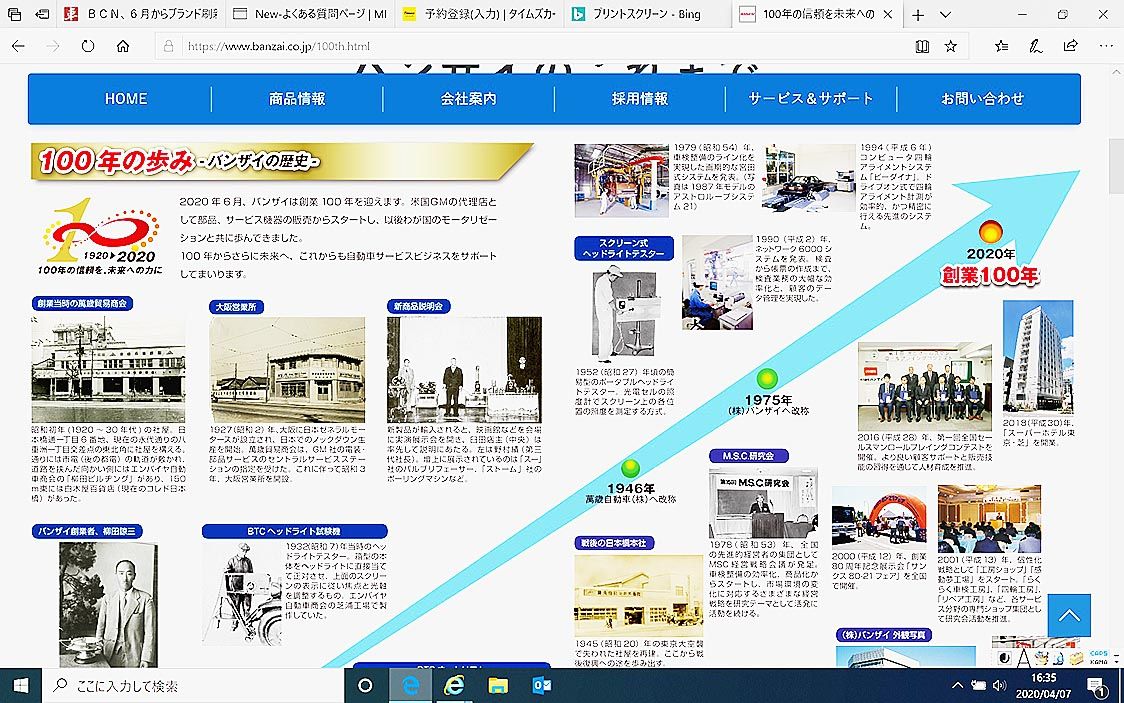Click the 100th anniversary 1920-2020 logo
This screenshot has height=703, width=1124.
[x=101, y=236]
